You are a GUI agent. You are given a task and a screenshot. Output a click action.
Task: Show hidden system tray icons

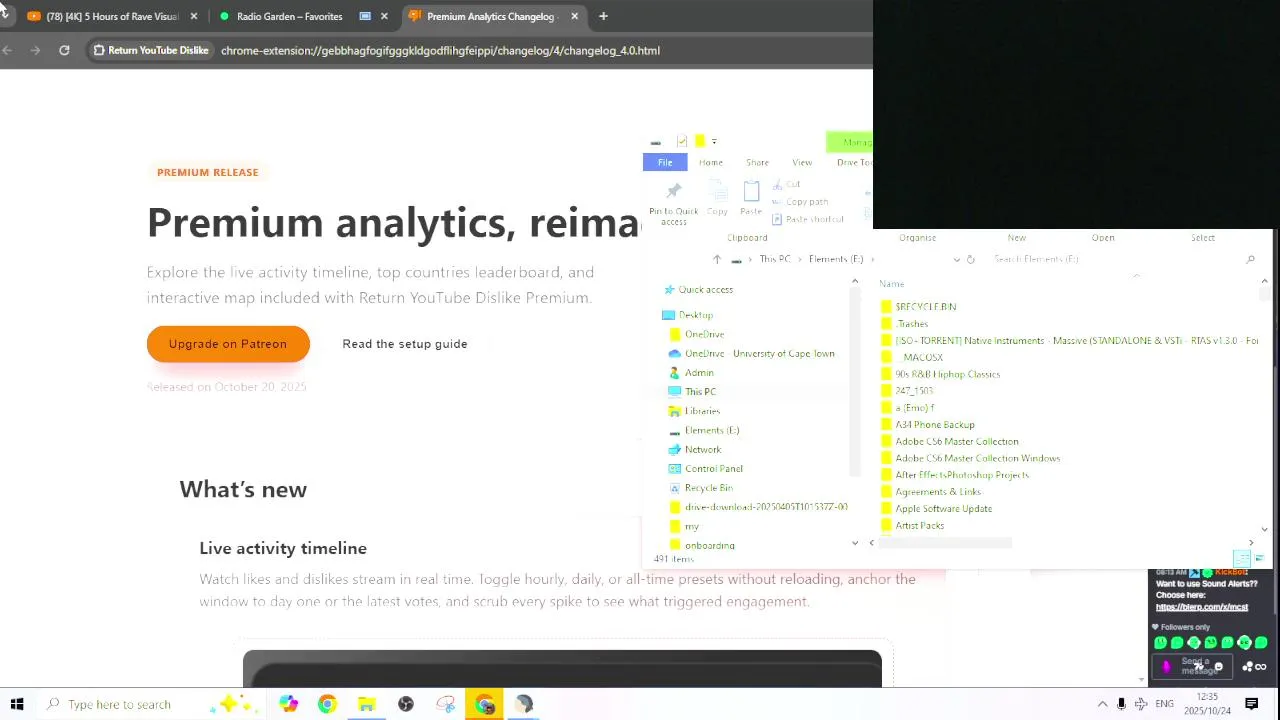(1102, 704)
